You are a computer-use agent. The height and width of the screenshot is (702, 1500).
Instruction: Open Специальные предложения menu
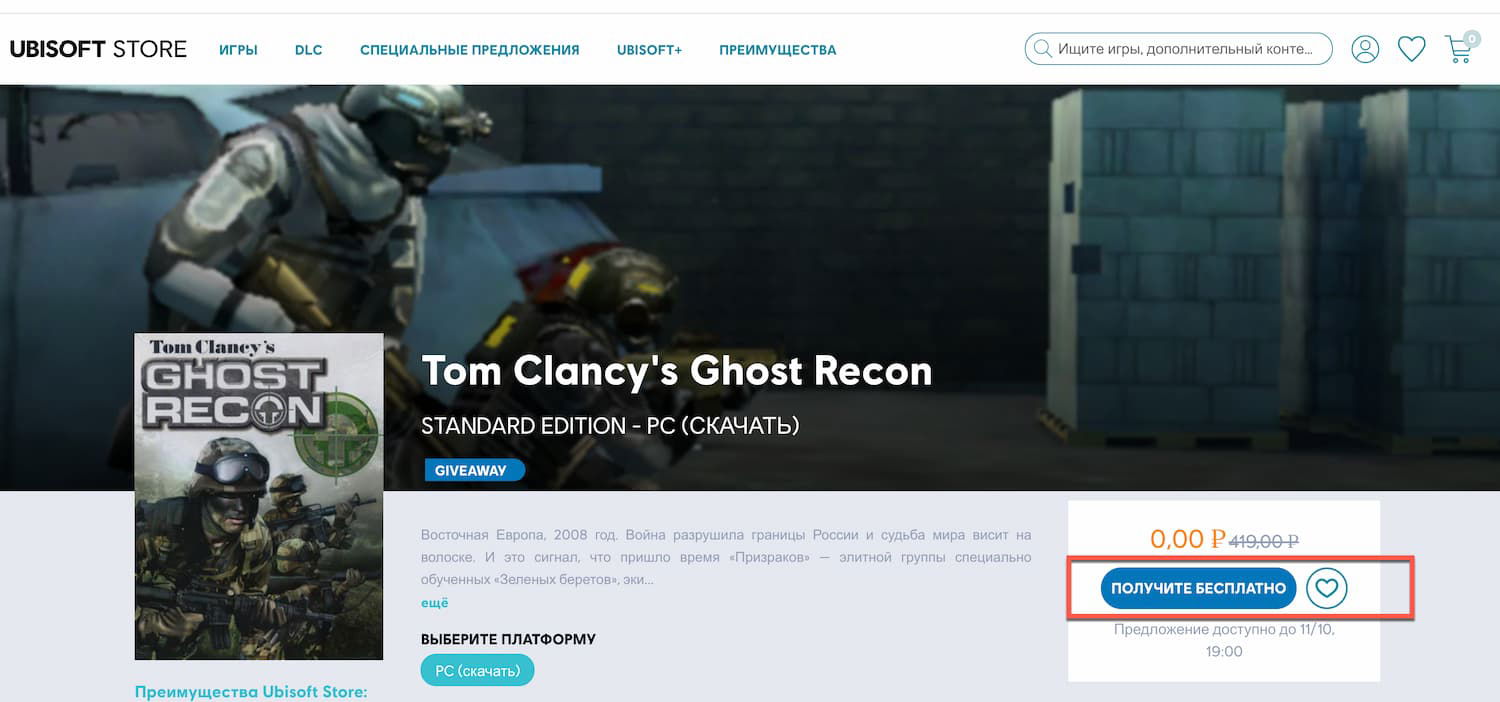tap(470, 50)
